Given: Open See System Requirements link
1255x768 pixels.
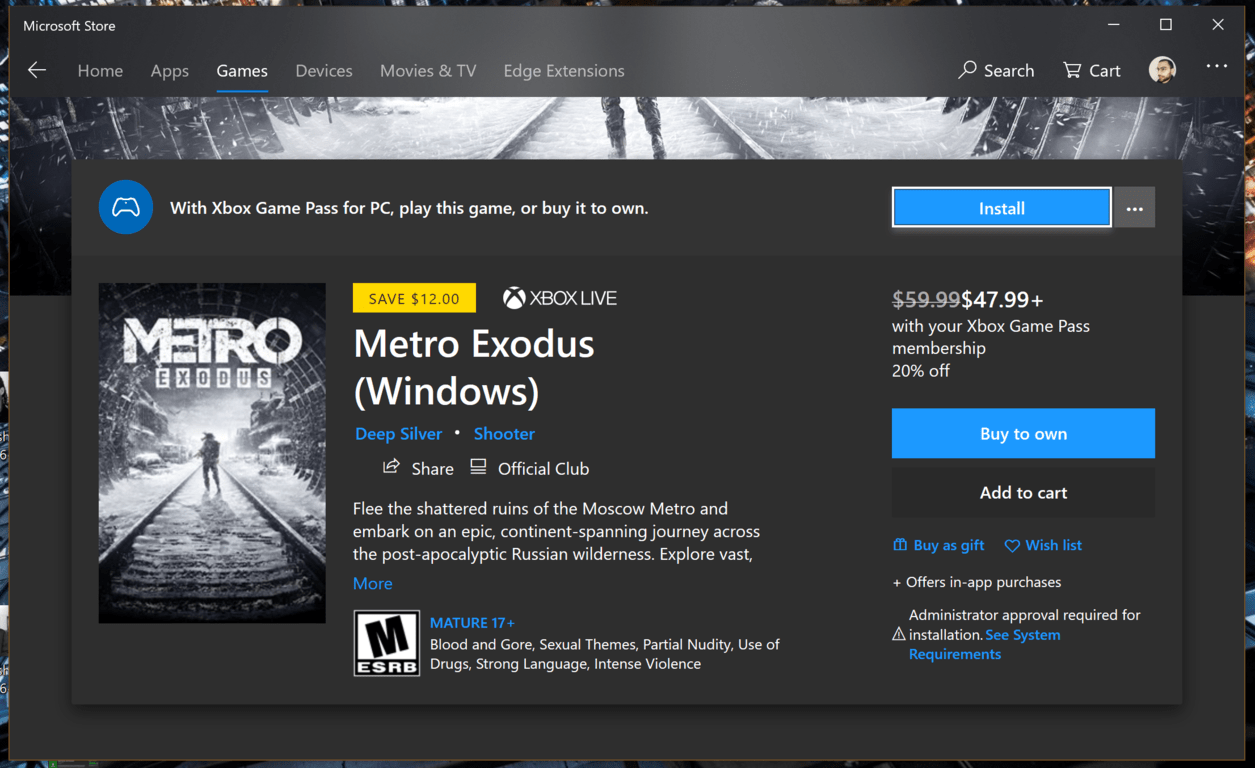Looking at the screenshot, I should (984, 644).
